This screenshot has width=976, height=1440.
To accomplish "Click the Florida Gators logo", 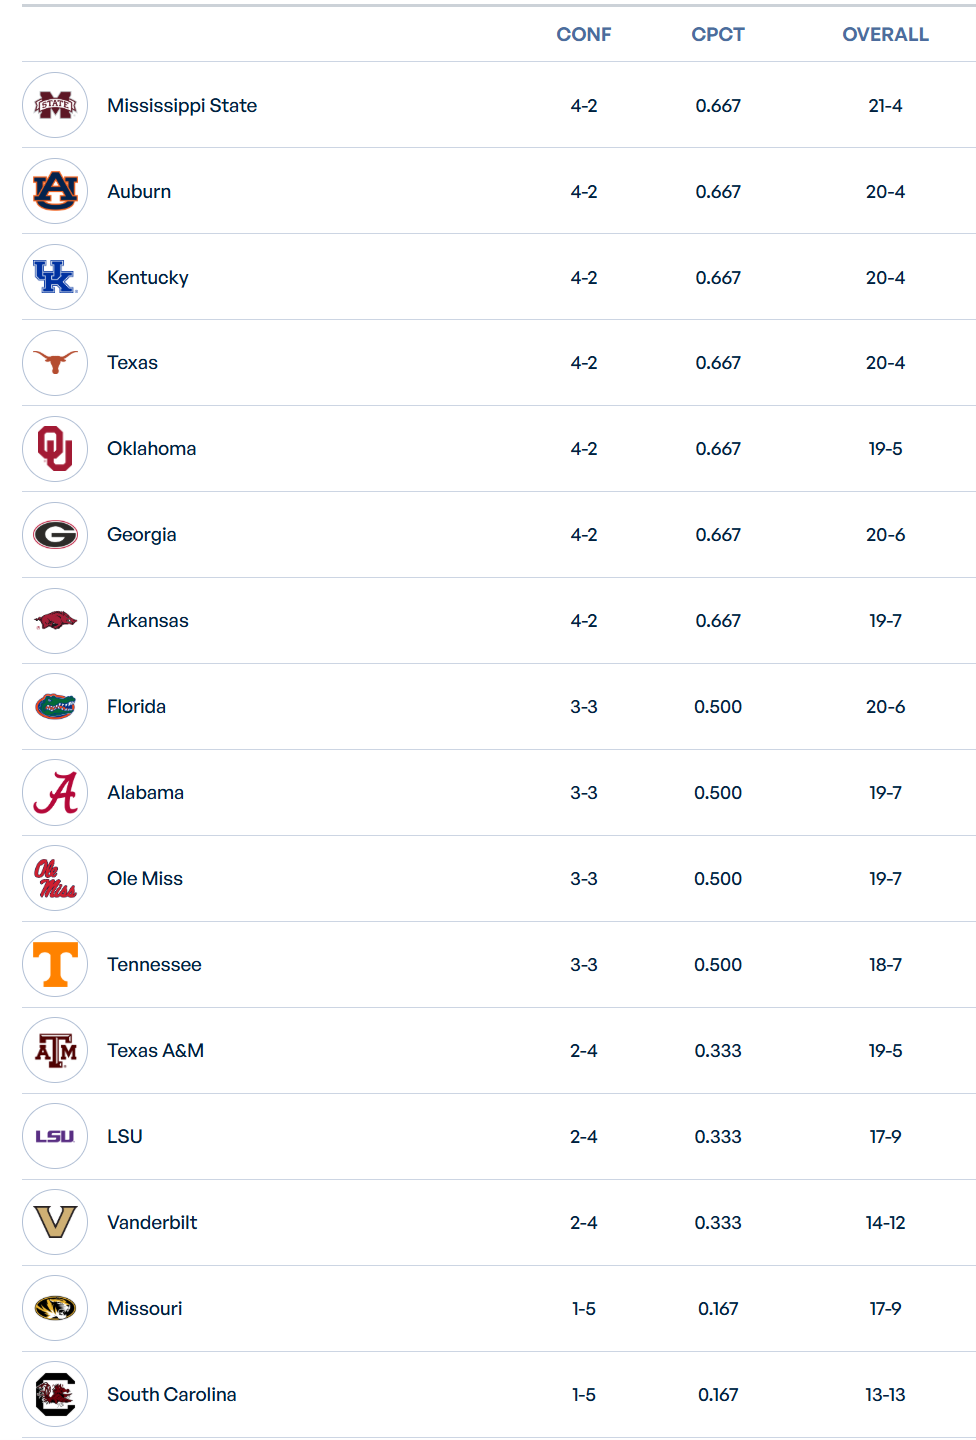I will (55, 707).
